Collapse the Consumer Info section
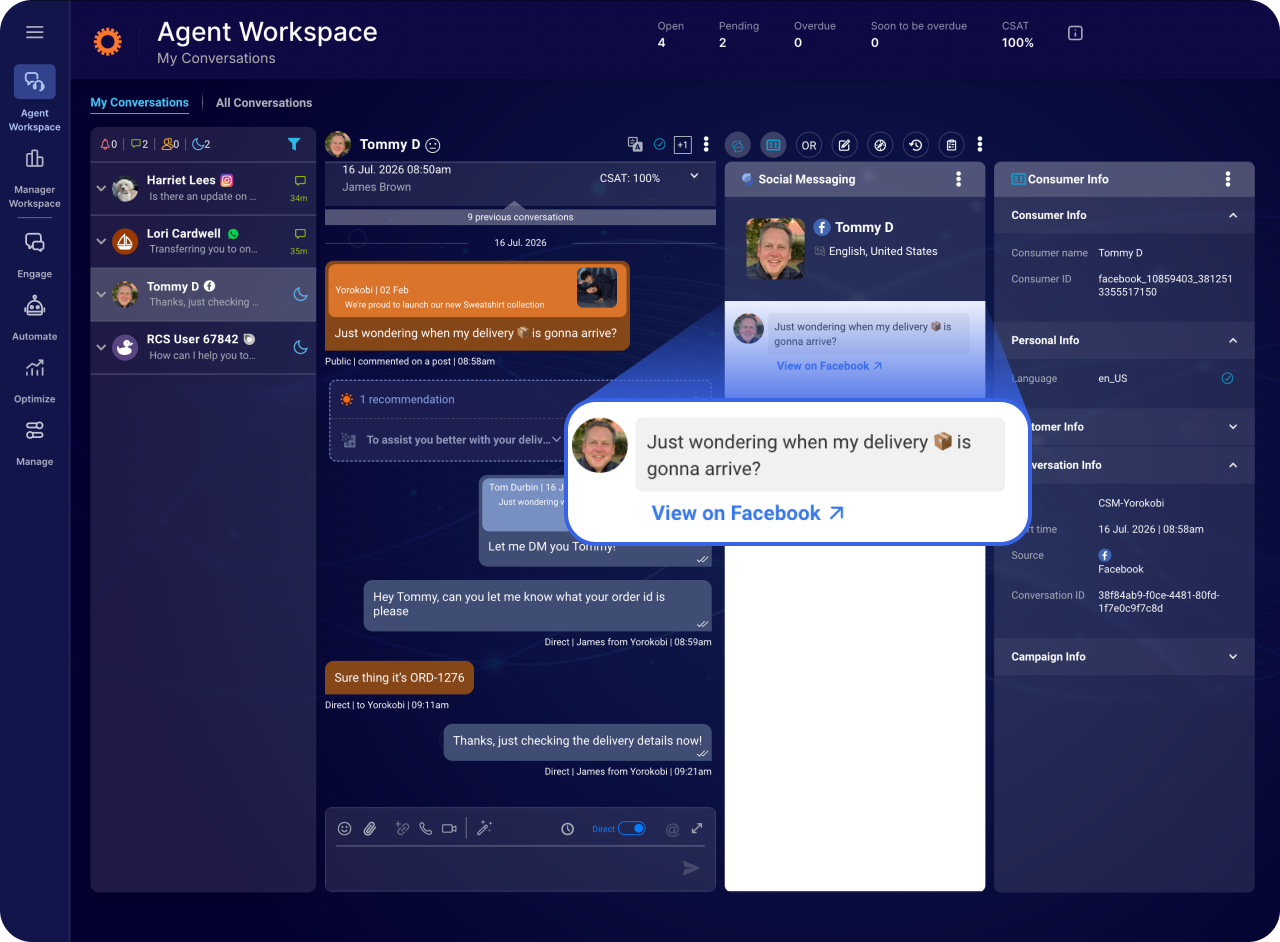1280x942 pixels. tap(1233, 215)
